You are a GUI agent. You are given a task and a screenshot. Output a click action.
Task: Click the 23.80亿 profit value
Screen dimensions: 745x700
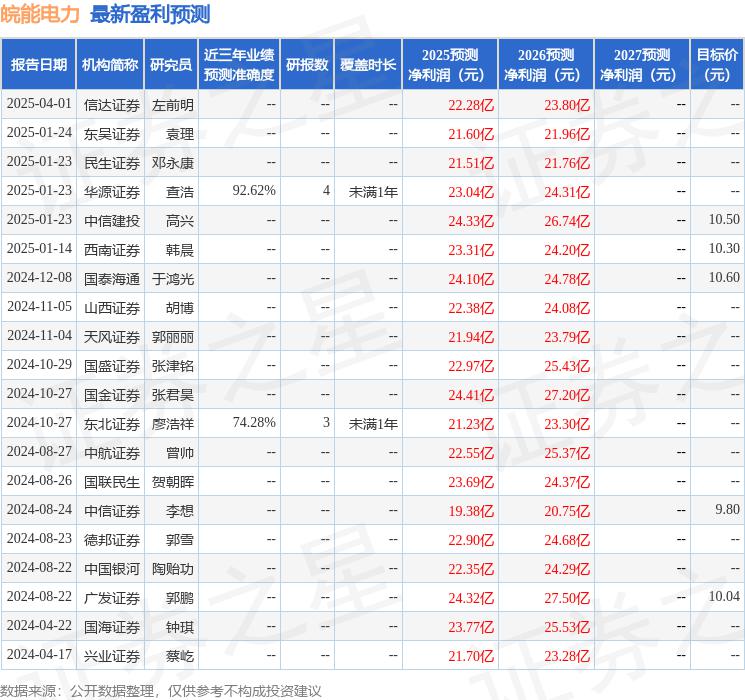[567, 105]
